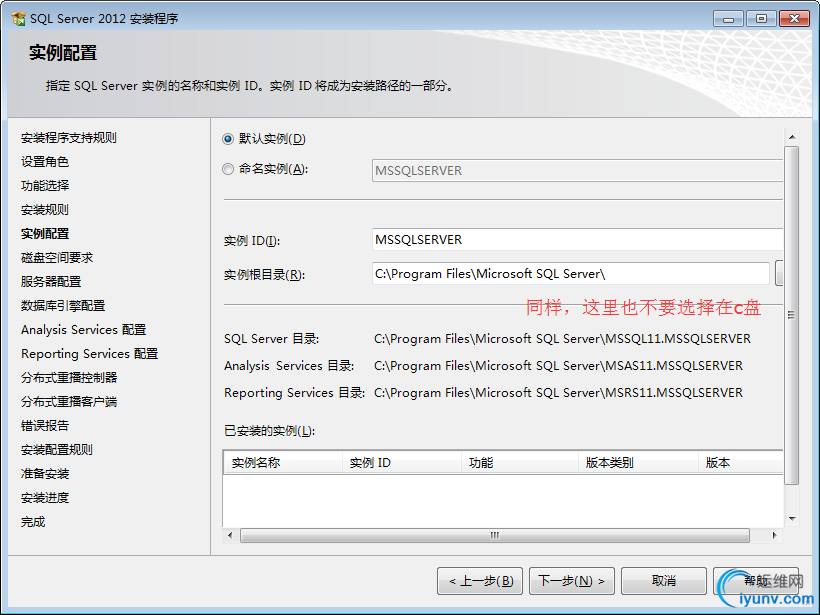Click the 数据库引擎配置 step in sidebar
Viewport: 820px width, 615px height.
coord(63,306)
